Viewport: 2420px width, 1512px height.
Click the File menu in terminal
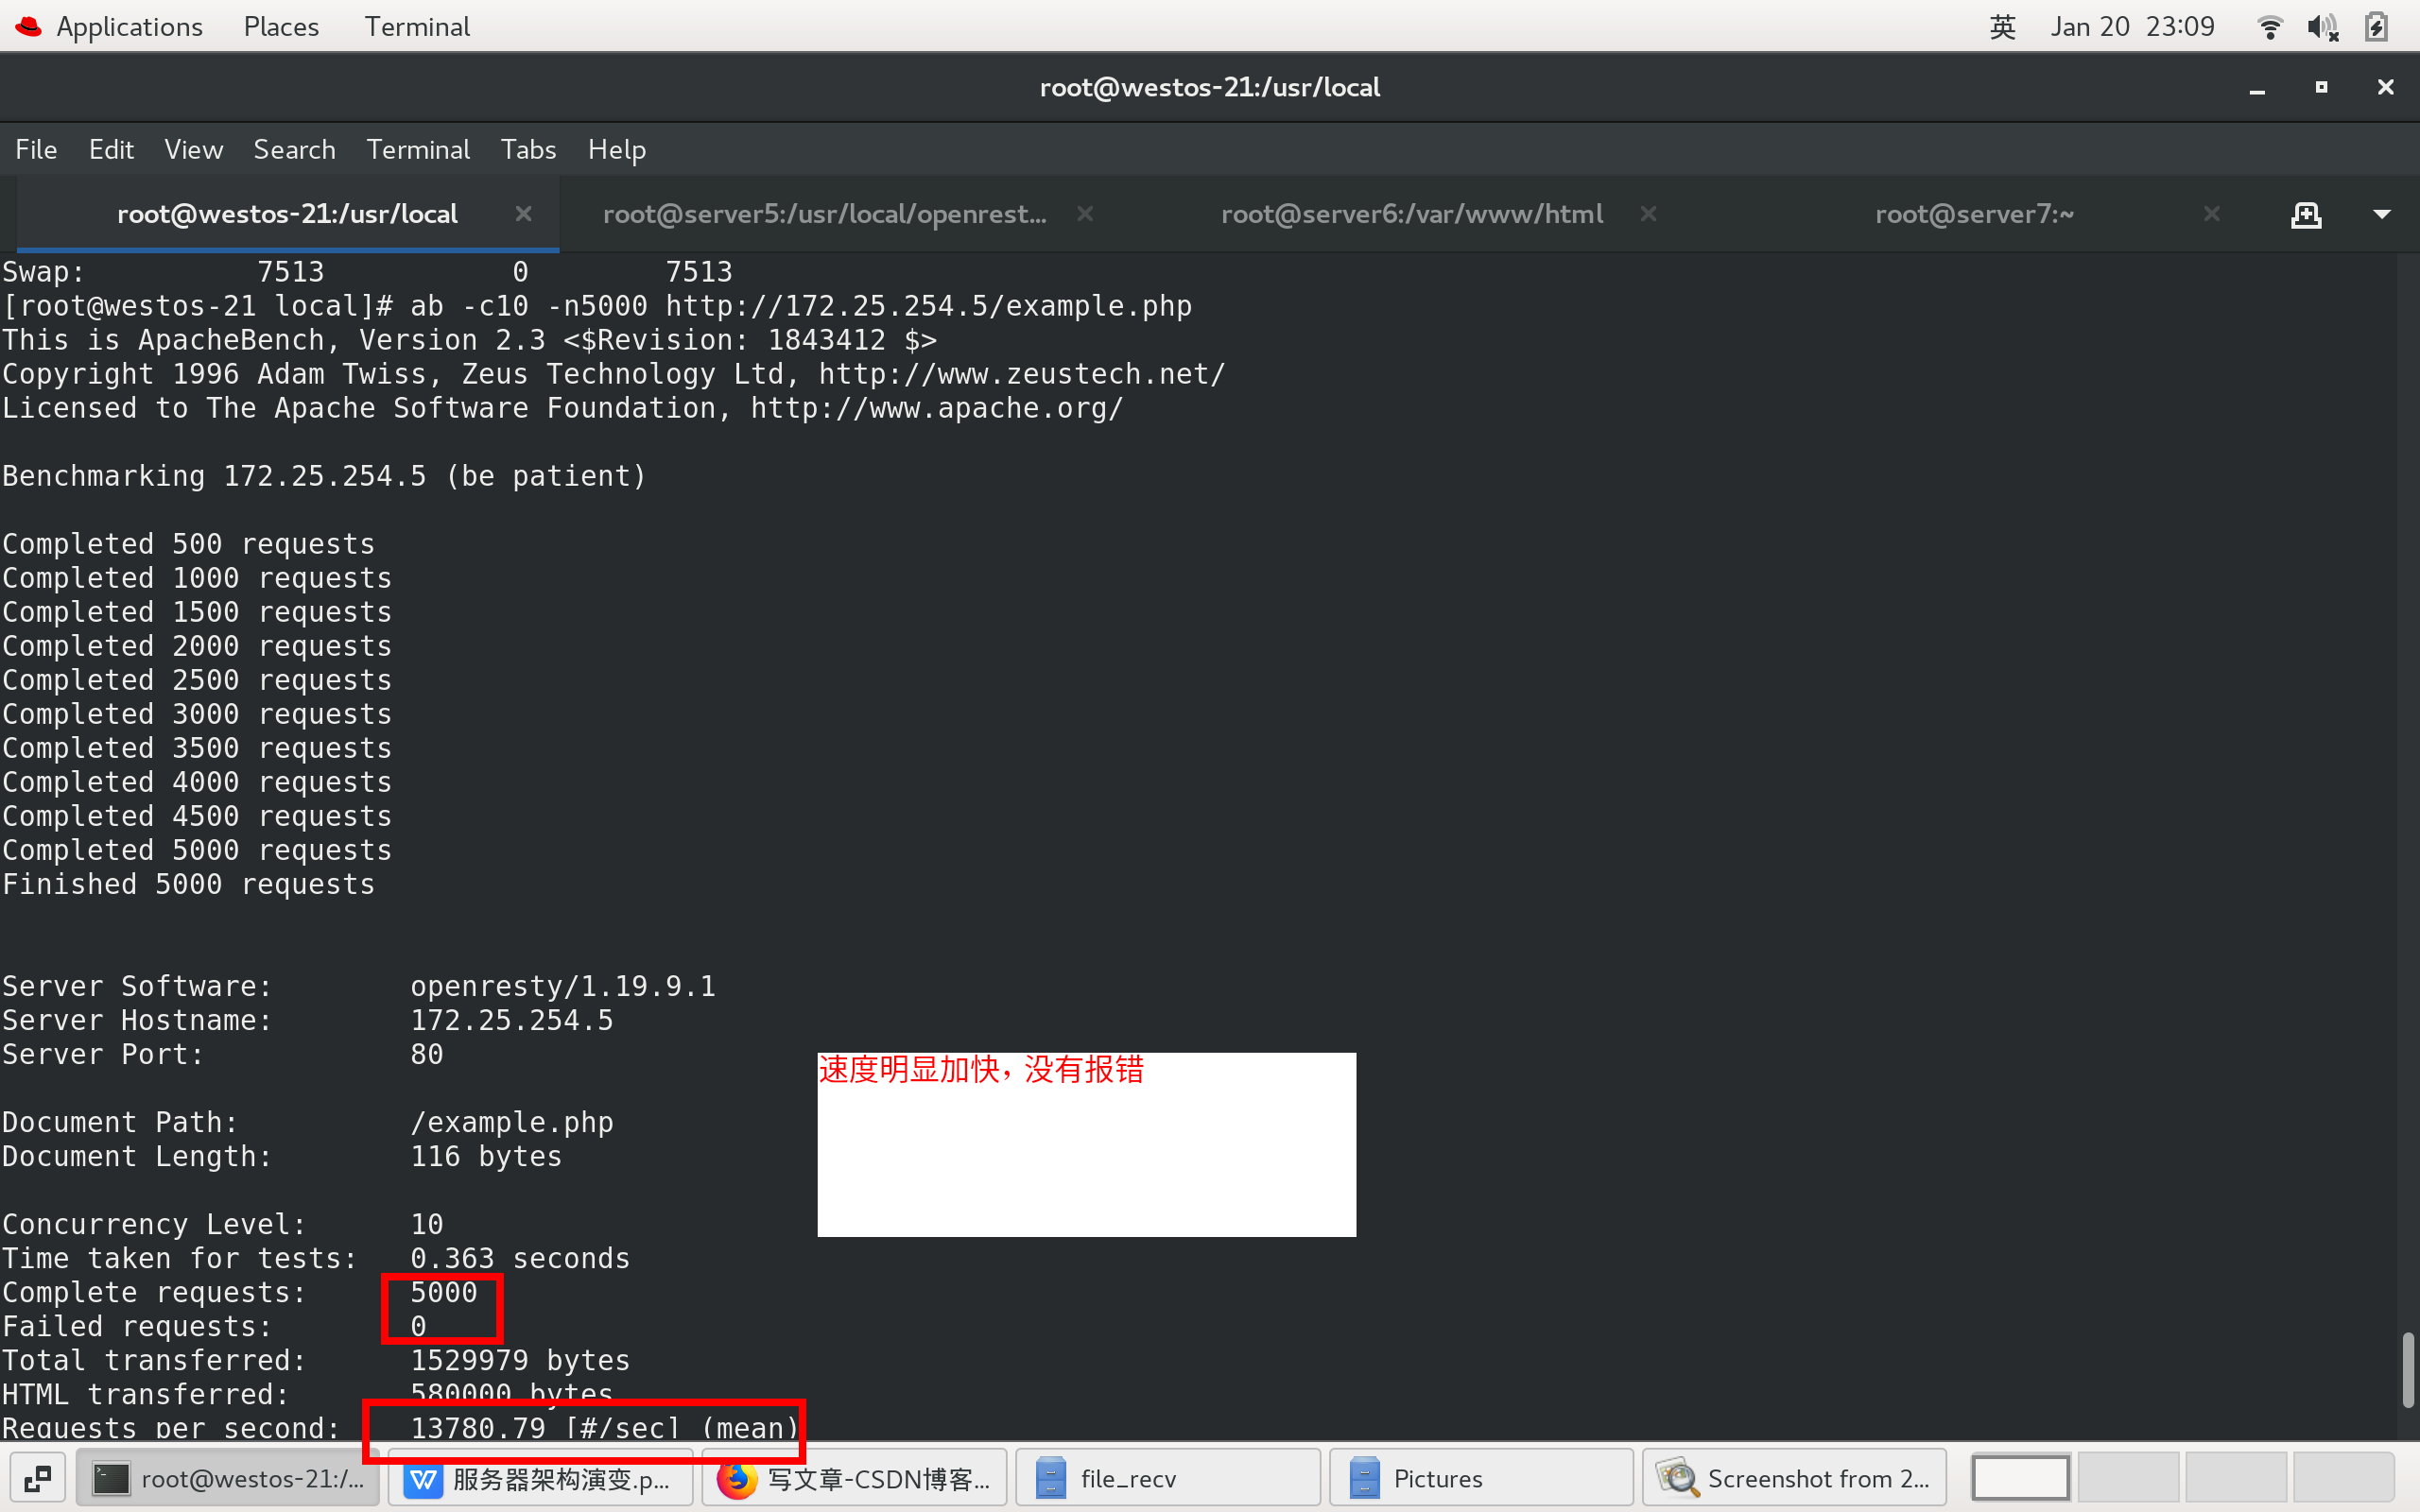[35, 148]
